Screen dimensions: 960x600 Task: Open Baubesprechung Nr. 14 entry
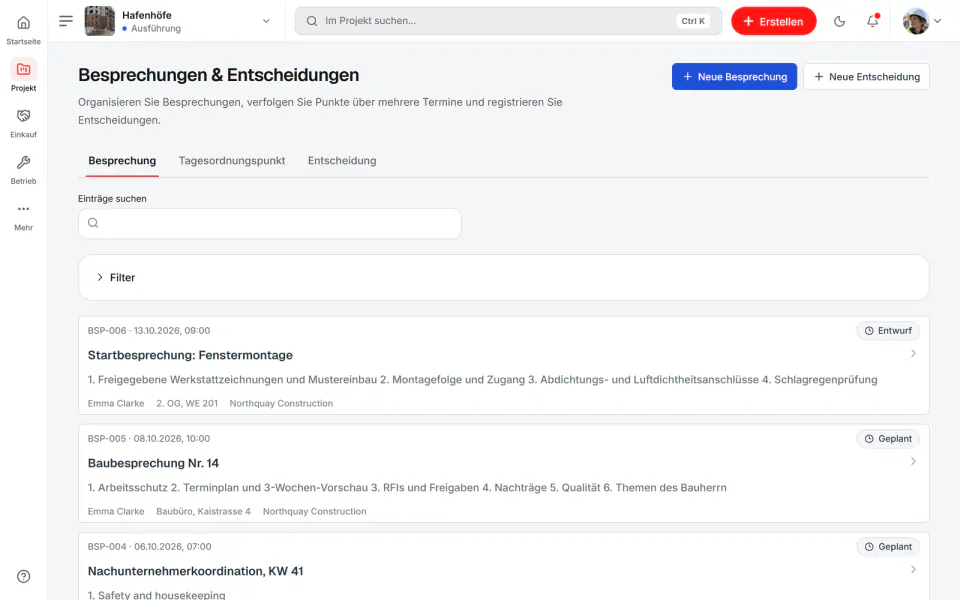pos(153,463)
